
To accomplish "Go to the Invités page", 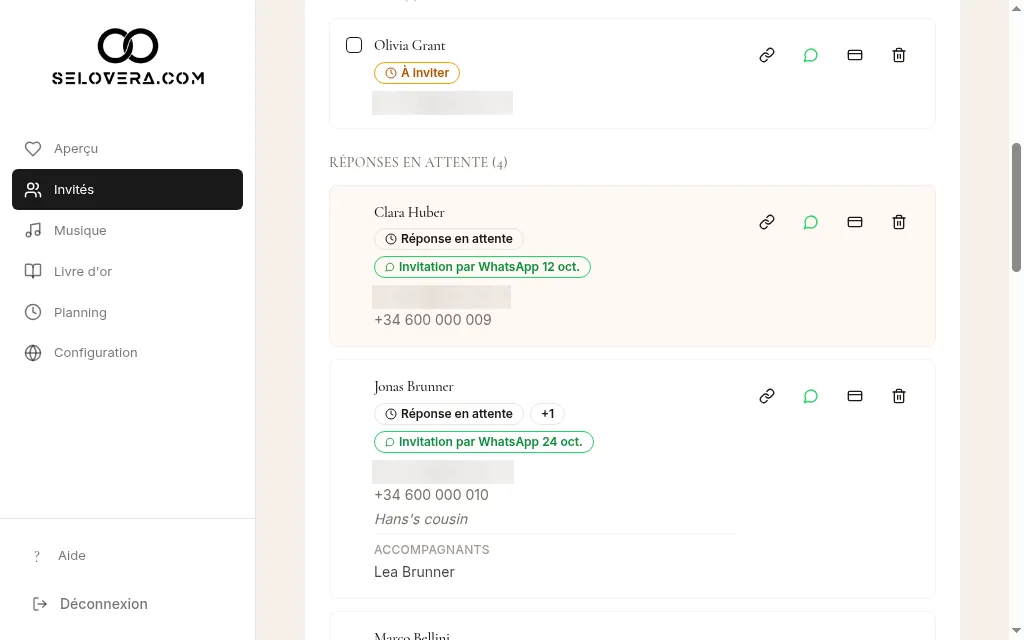I will pos(127,189).
